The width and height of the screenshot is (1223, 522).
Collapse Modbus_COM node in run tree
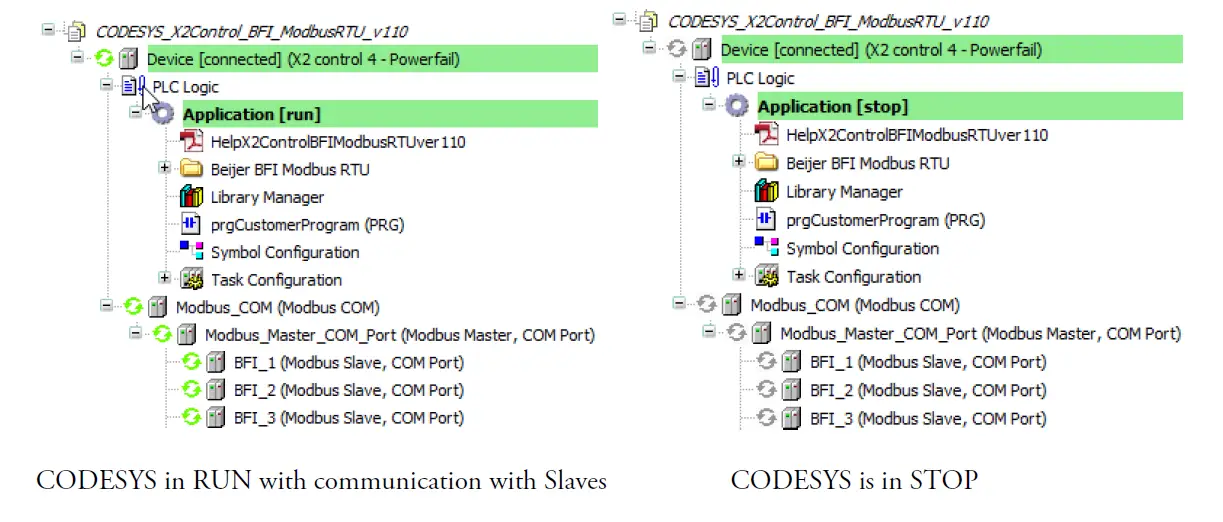coord(106,307)
